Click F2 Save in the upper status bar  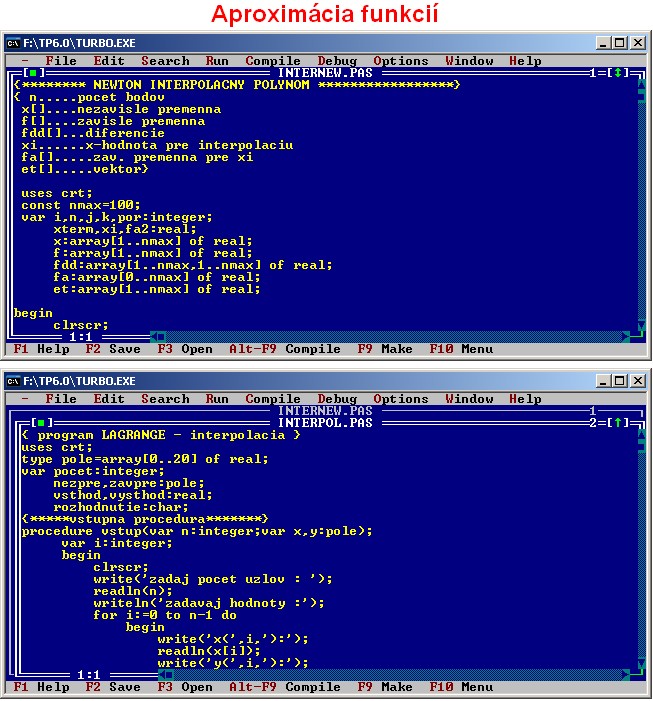click(x=112, y=349)
